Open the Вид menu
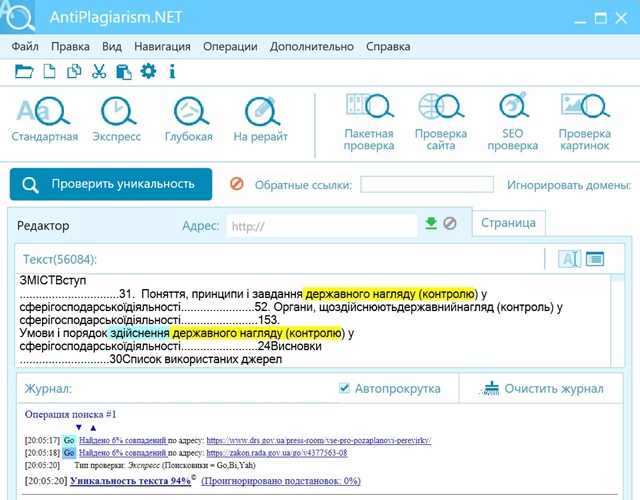The image size is (640, 500). (112, 47)
